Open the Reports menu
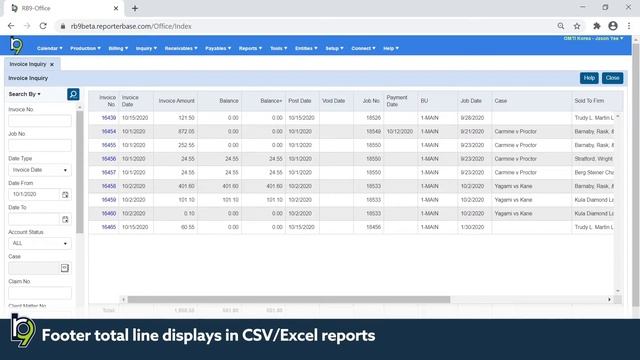The width and height of the screenshot is (640, 360). [250, 48]
